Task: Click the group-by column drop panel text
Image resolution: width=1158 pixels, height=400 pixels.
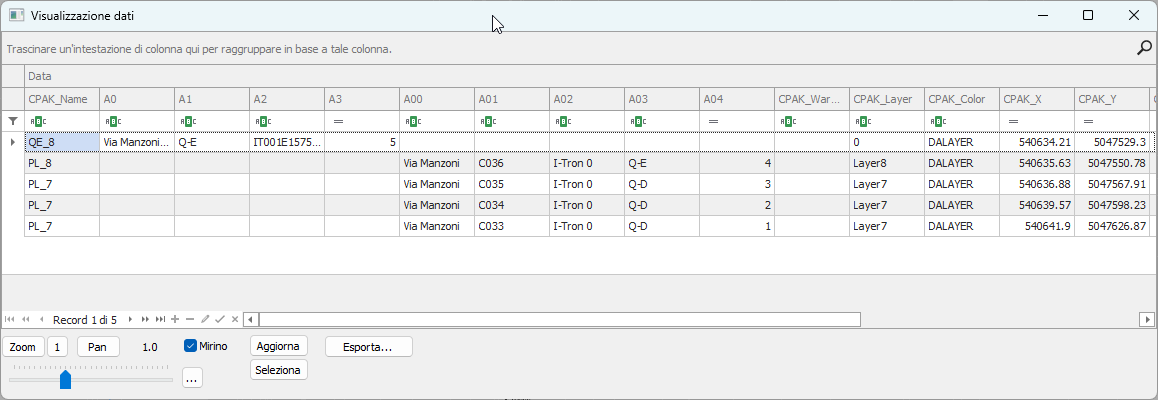Action: click(x=199, y=49)
